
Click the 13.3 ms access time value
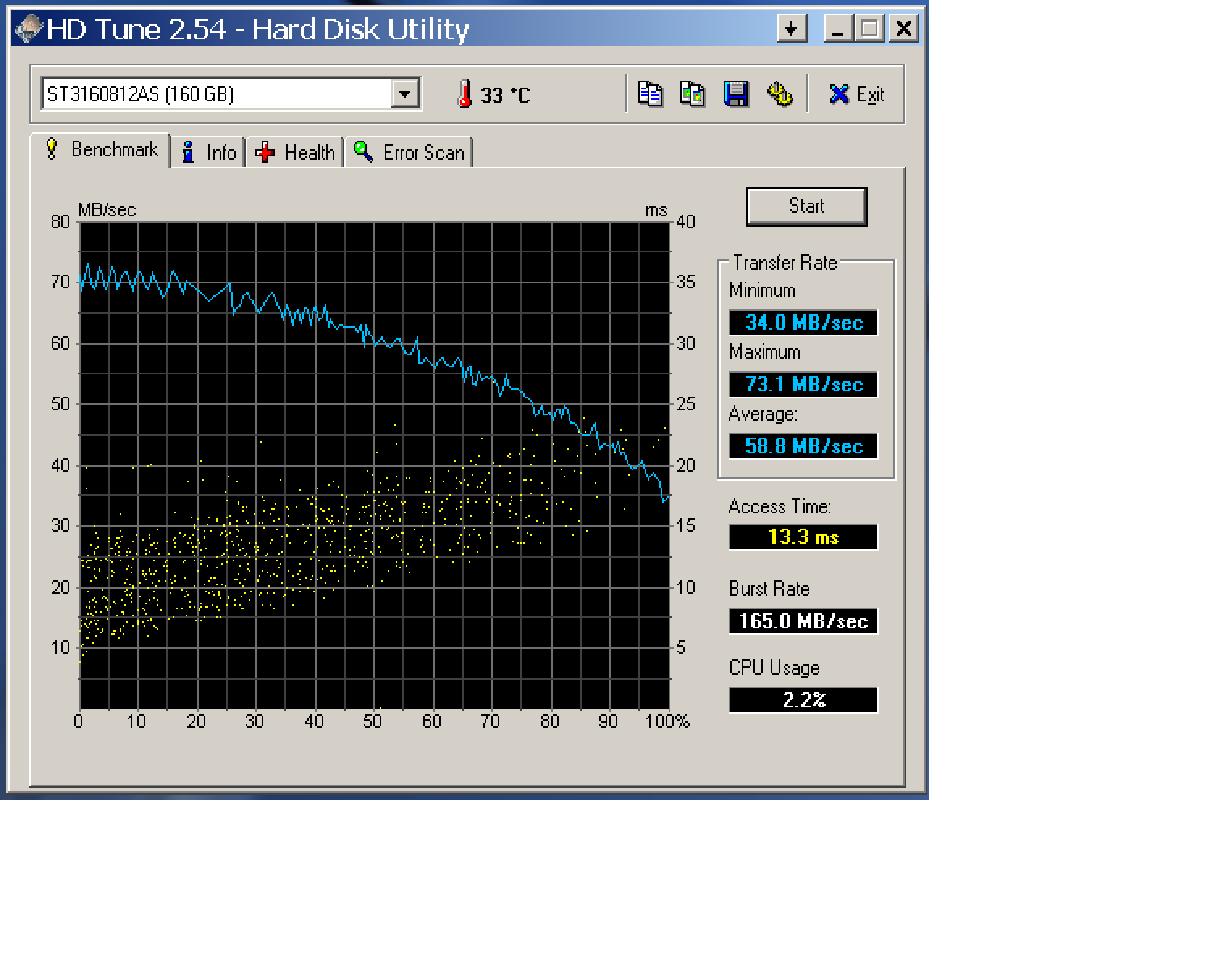coord(803,537)
